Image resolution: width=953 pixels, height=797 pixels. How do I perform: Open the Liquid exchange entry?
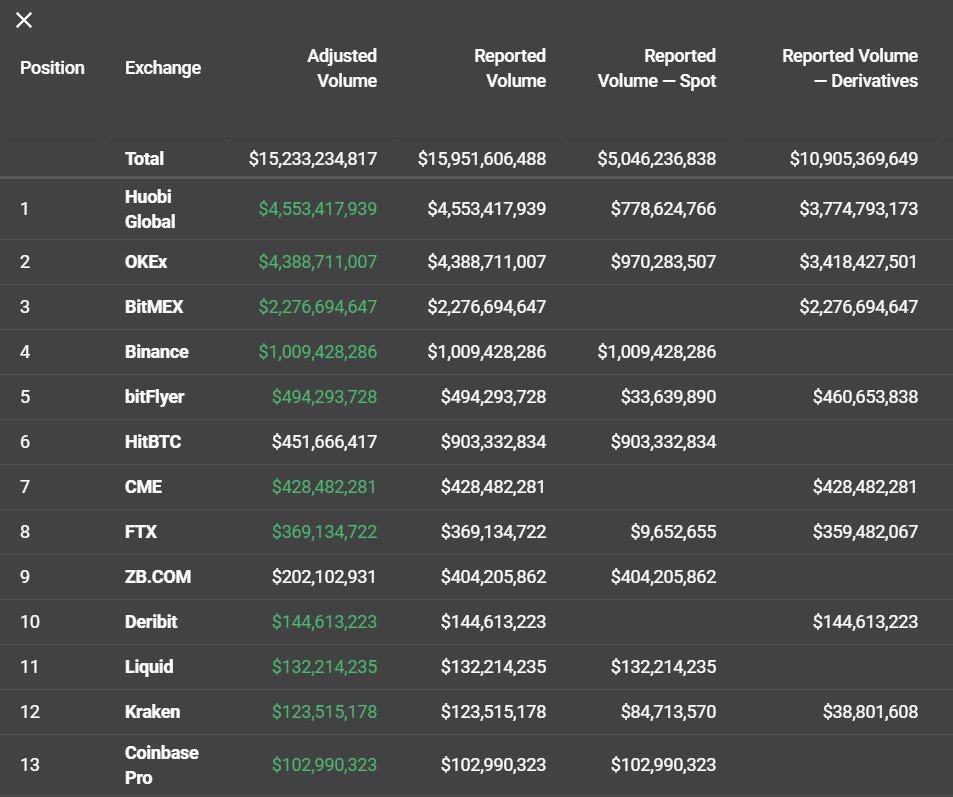(x=149, y=667)
